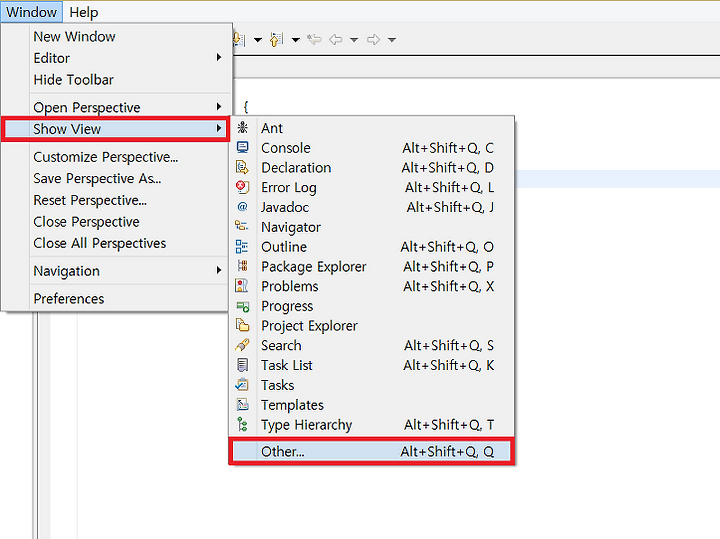Expand the Editor submenu arrow
This screenshot has width=720, height=539.
(x=219, y=57)
